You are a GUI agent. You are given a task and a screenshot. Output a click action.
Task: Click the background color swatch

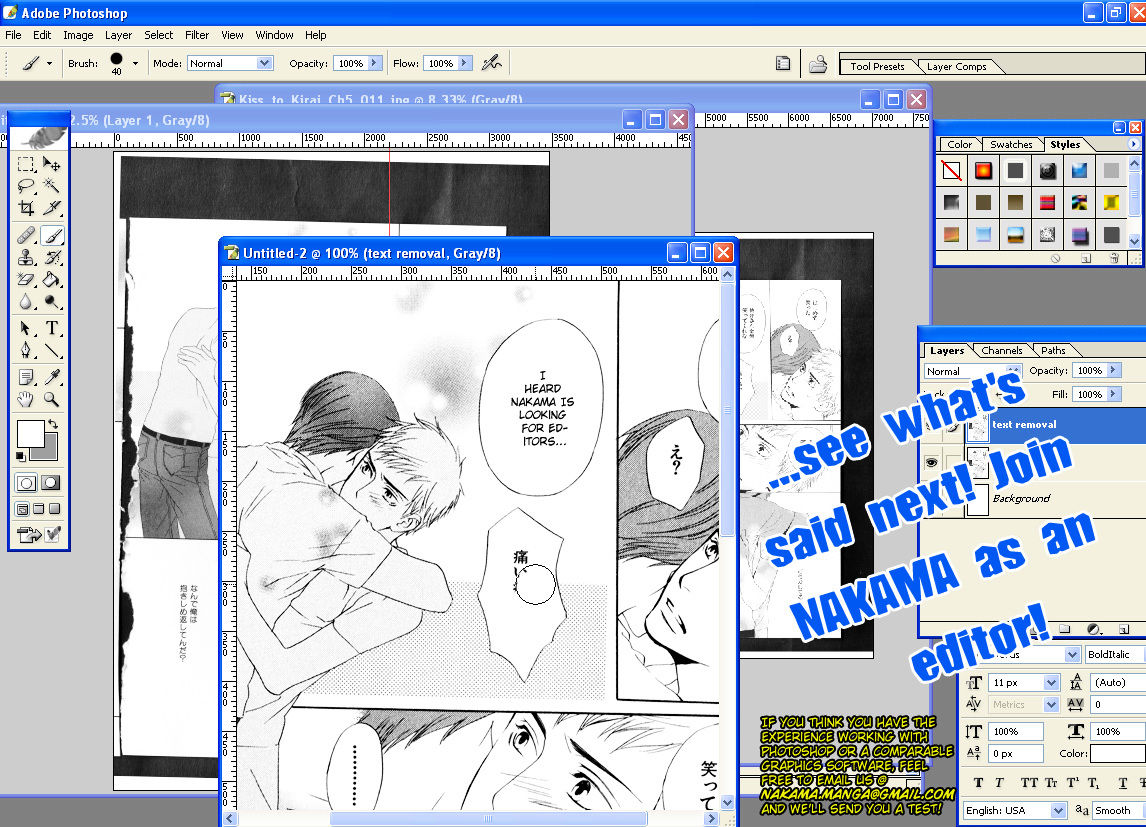tap(50, 451)
